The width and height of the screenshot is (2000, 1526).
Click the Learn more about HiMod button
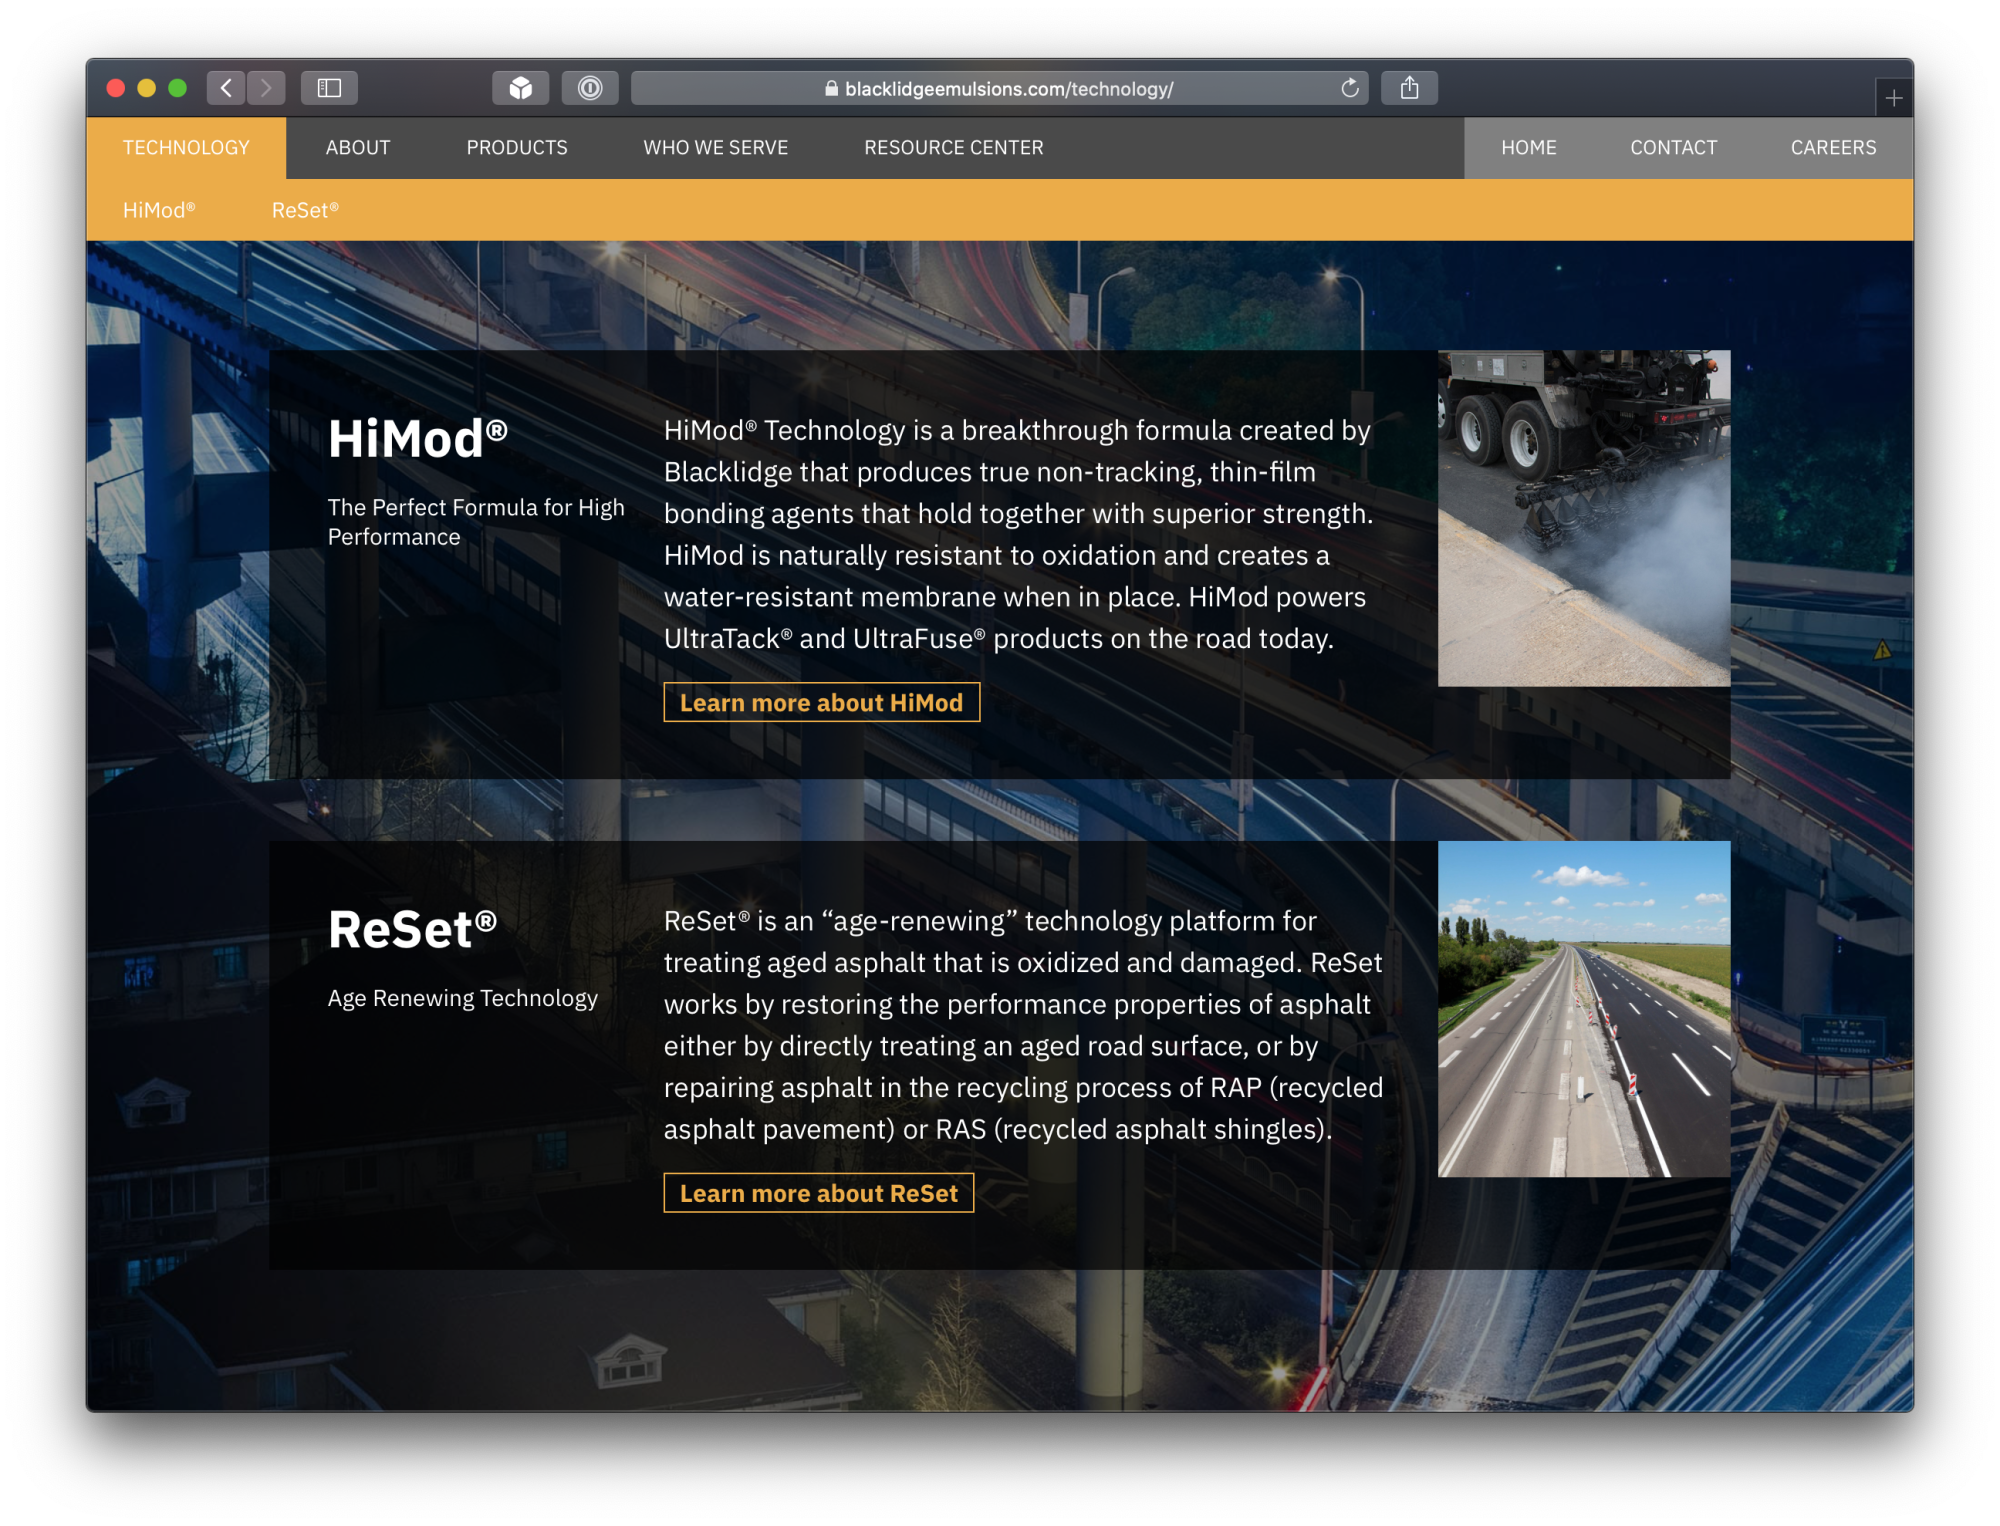(x=822, y=702)
